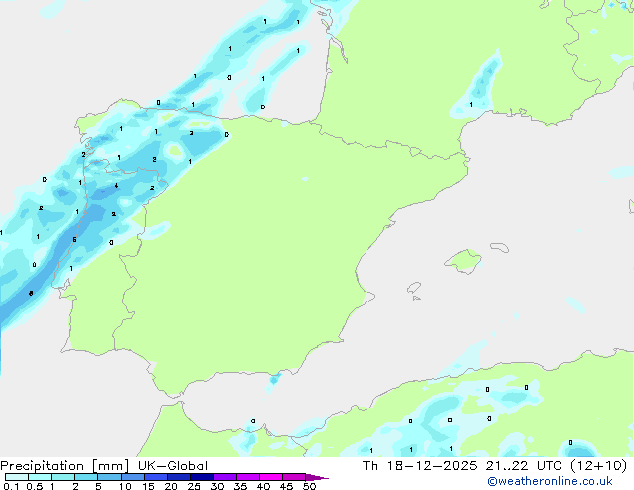Screen dimensions: 634x490
Task: Click the Precipitation [mm] title text
Action: point(65,466)
